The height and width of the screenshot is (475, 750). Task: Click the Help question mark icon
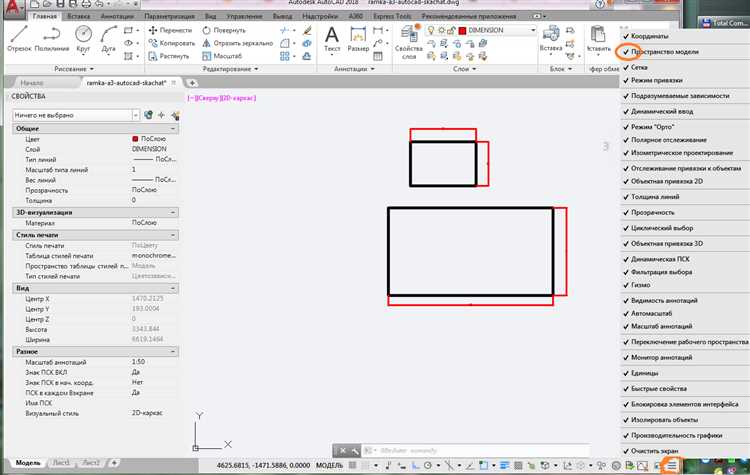(600, 4)
